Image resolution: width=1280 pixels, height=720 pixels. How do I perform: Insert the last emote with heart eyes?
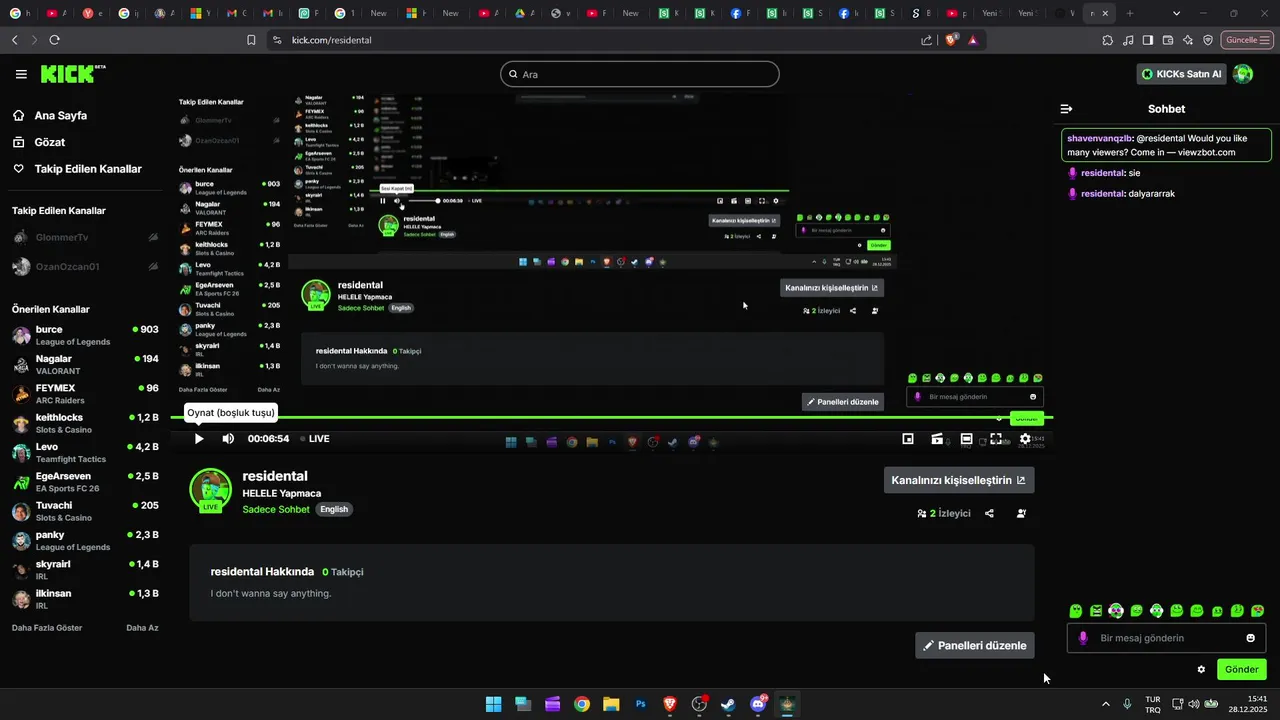coord(1258,611)
